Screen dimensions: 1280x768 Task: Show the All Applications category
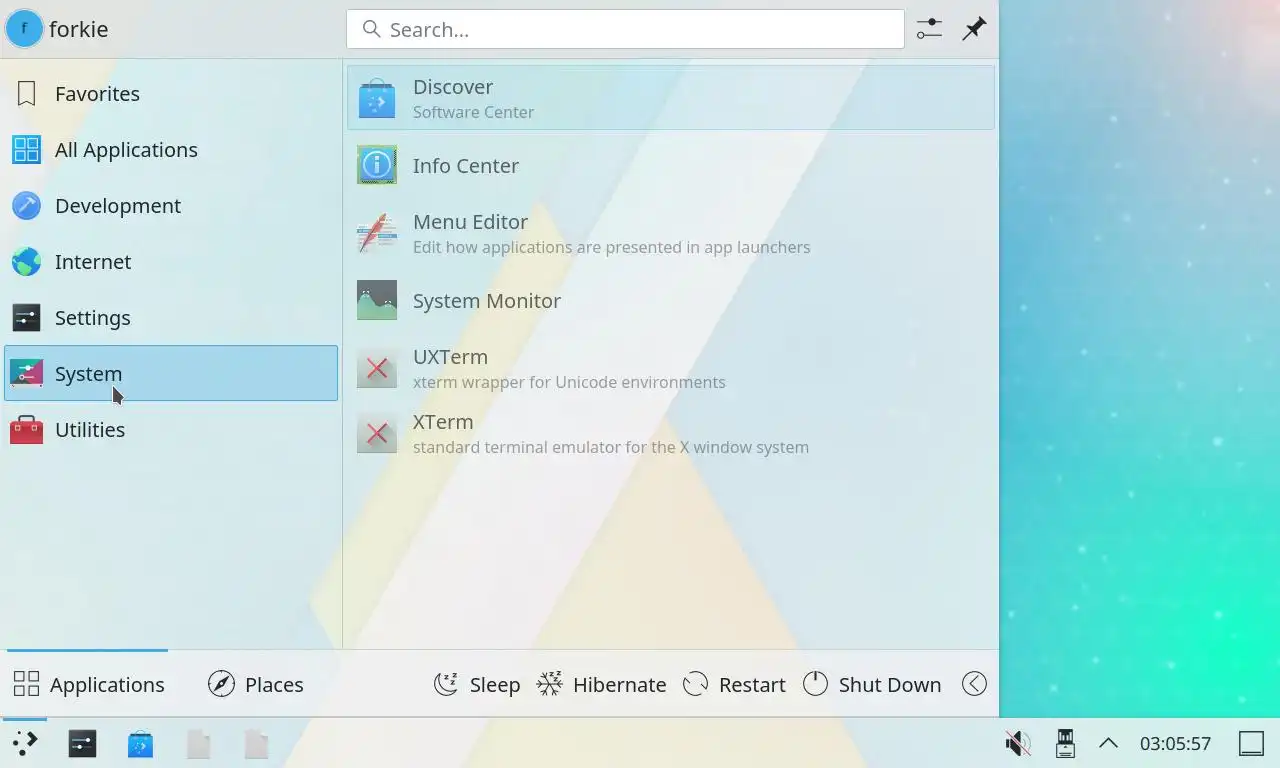pos(171,150)
